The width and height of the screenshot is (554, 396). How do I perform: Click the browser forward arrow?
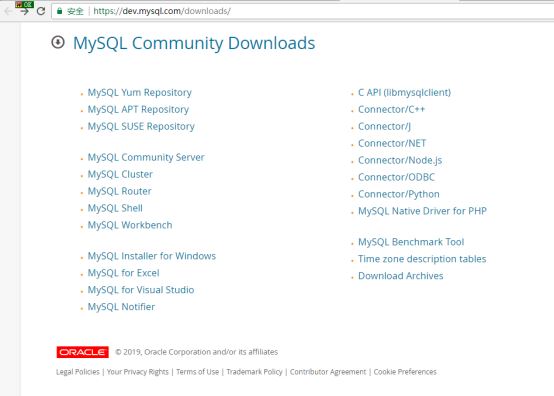[x=24, y=11]
